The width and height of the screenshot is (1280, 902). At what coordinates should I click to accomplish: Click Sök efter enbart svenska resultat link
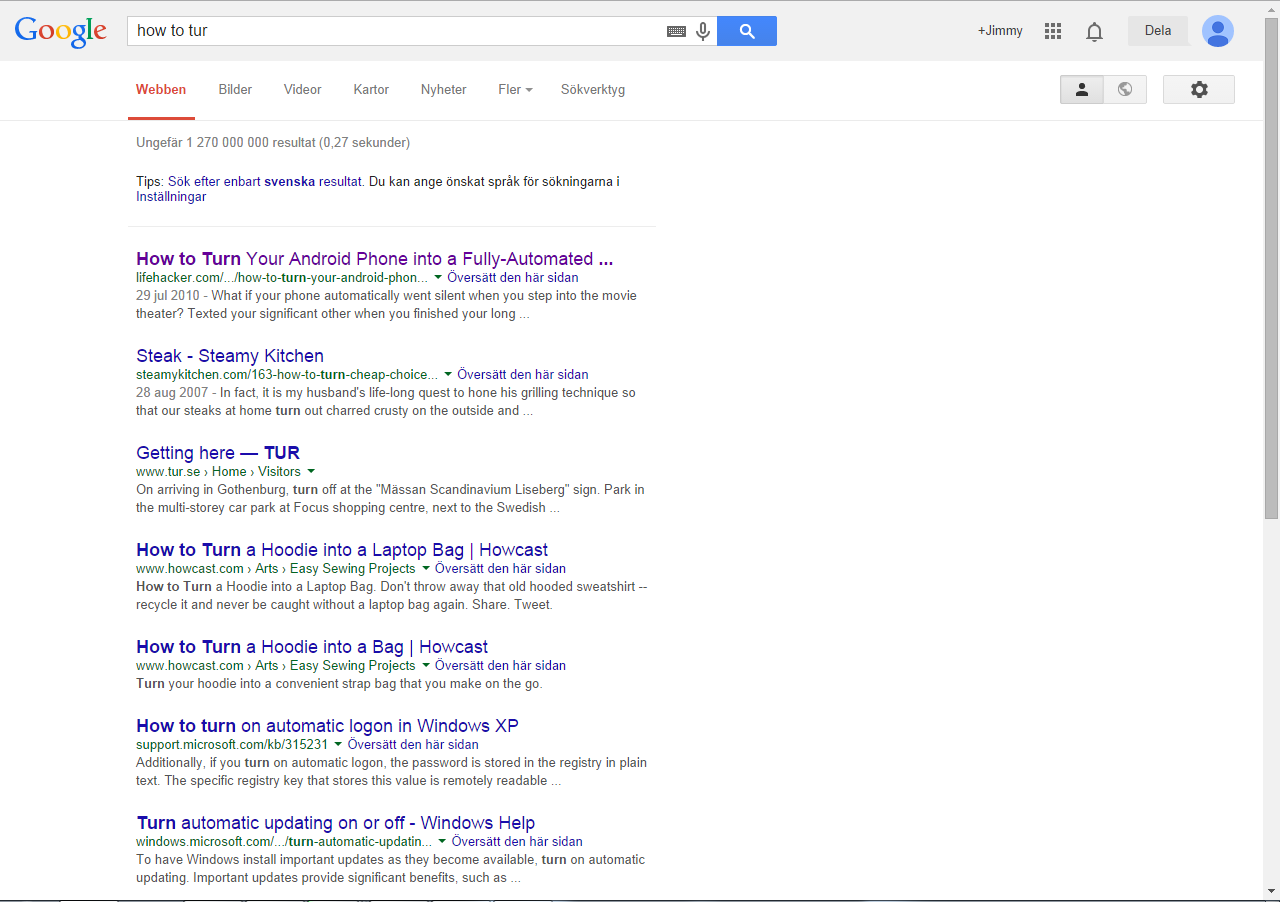tap(264, 181)
